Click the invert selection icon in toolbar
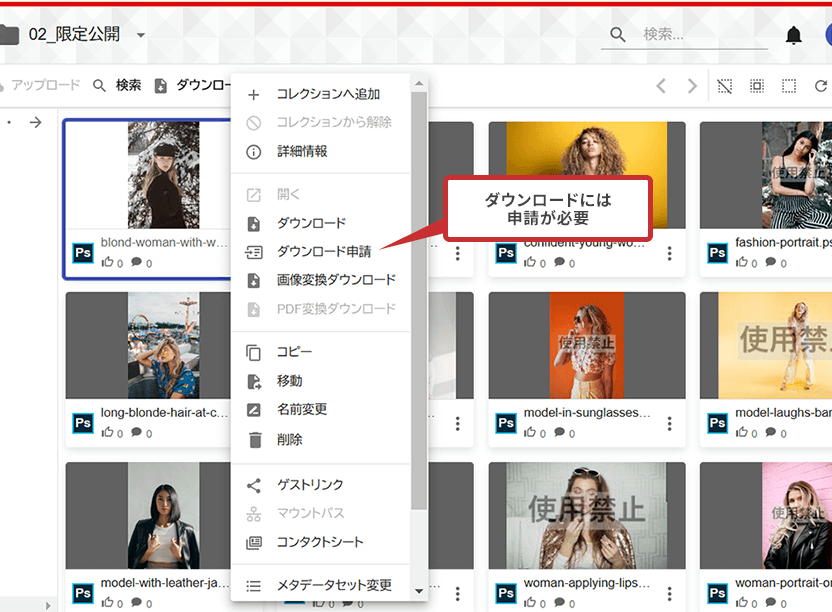Image resolution: width=832 pixels, height=612 pixels. tap(757, 85)
